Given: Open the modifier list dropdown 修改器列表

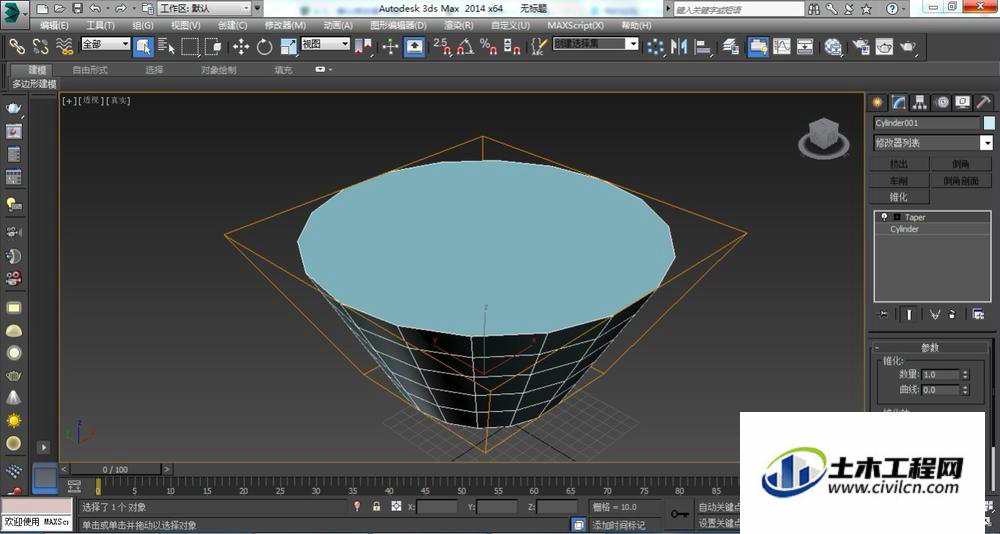Looking at the screenshot, I should [933, 143].
